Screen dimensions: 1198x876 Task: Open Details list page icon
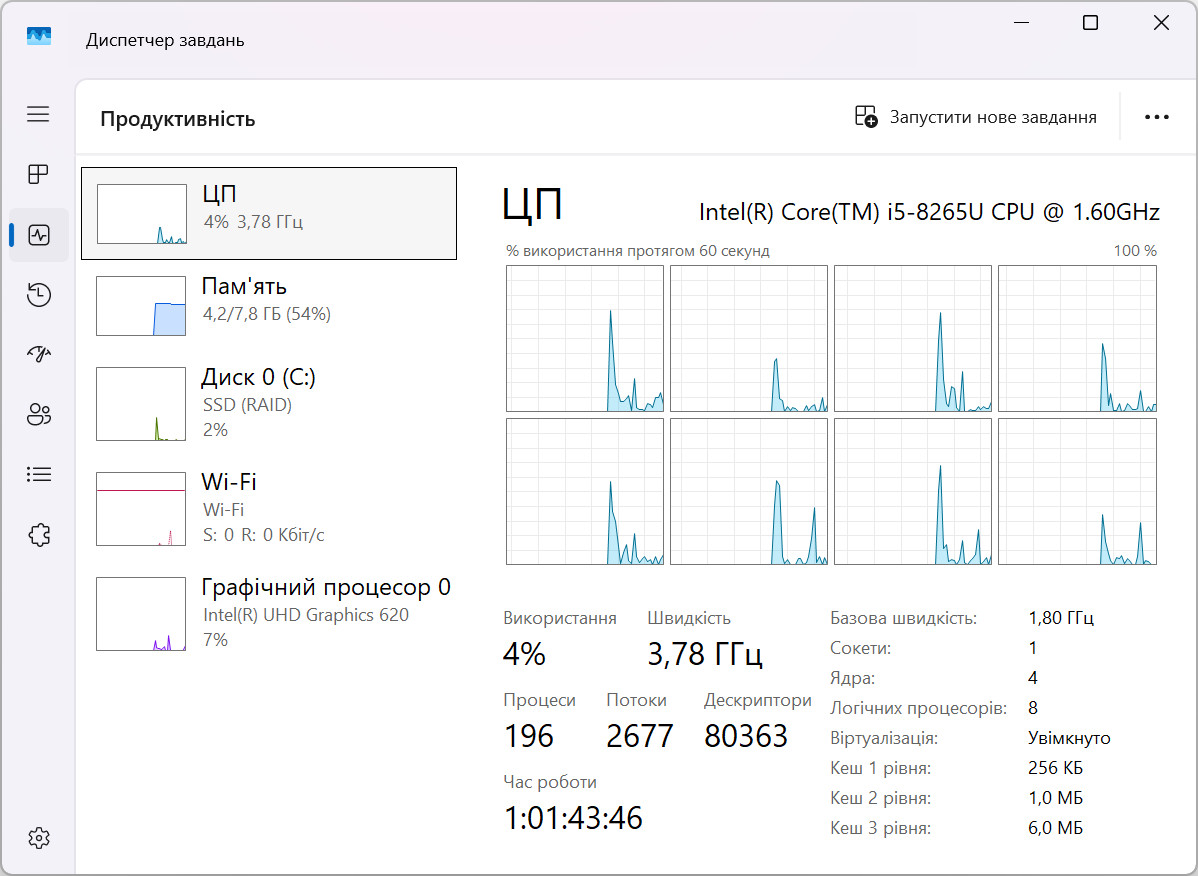tap(39, 474)
